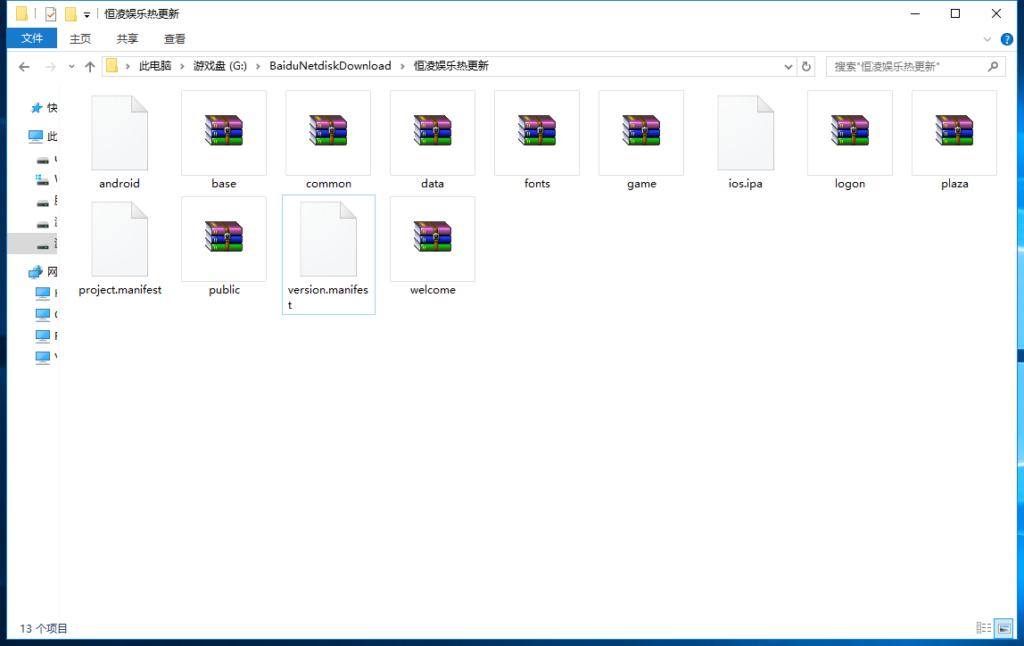1024x646 pixels.
Task: Select the ios.ipa file
Action: tap(745, 132)
